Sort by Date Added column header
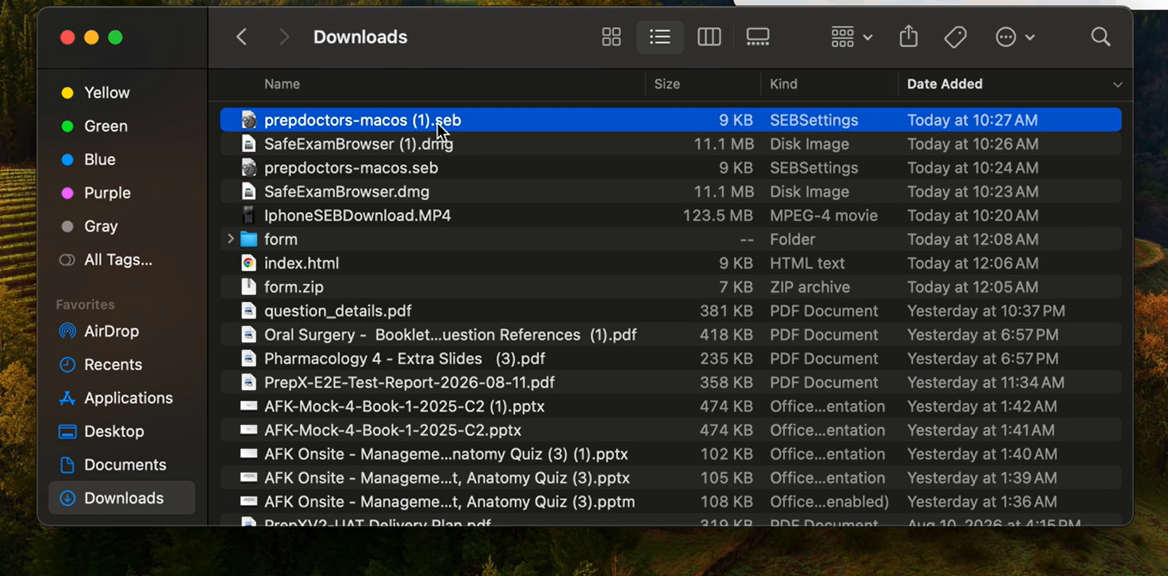The height and width of the screenshot is (576, 1168). point(945,84)
